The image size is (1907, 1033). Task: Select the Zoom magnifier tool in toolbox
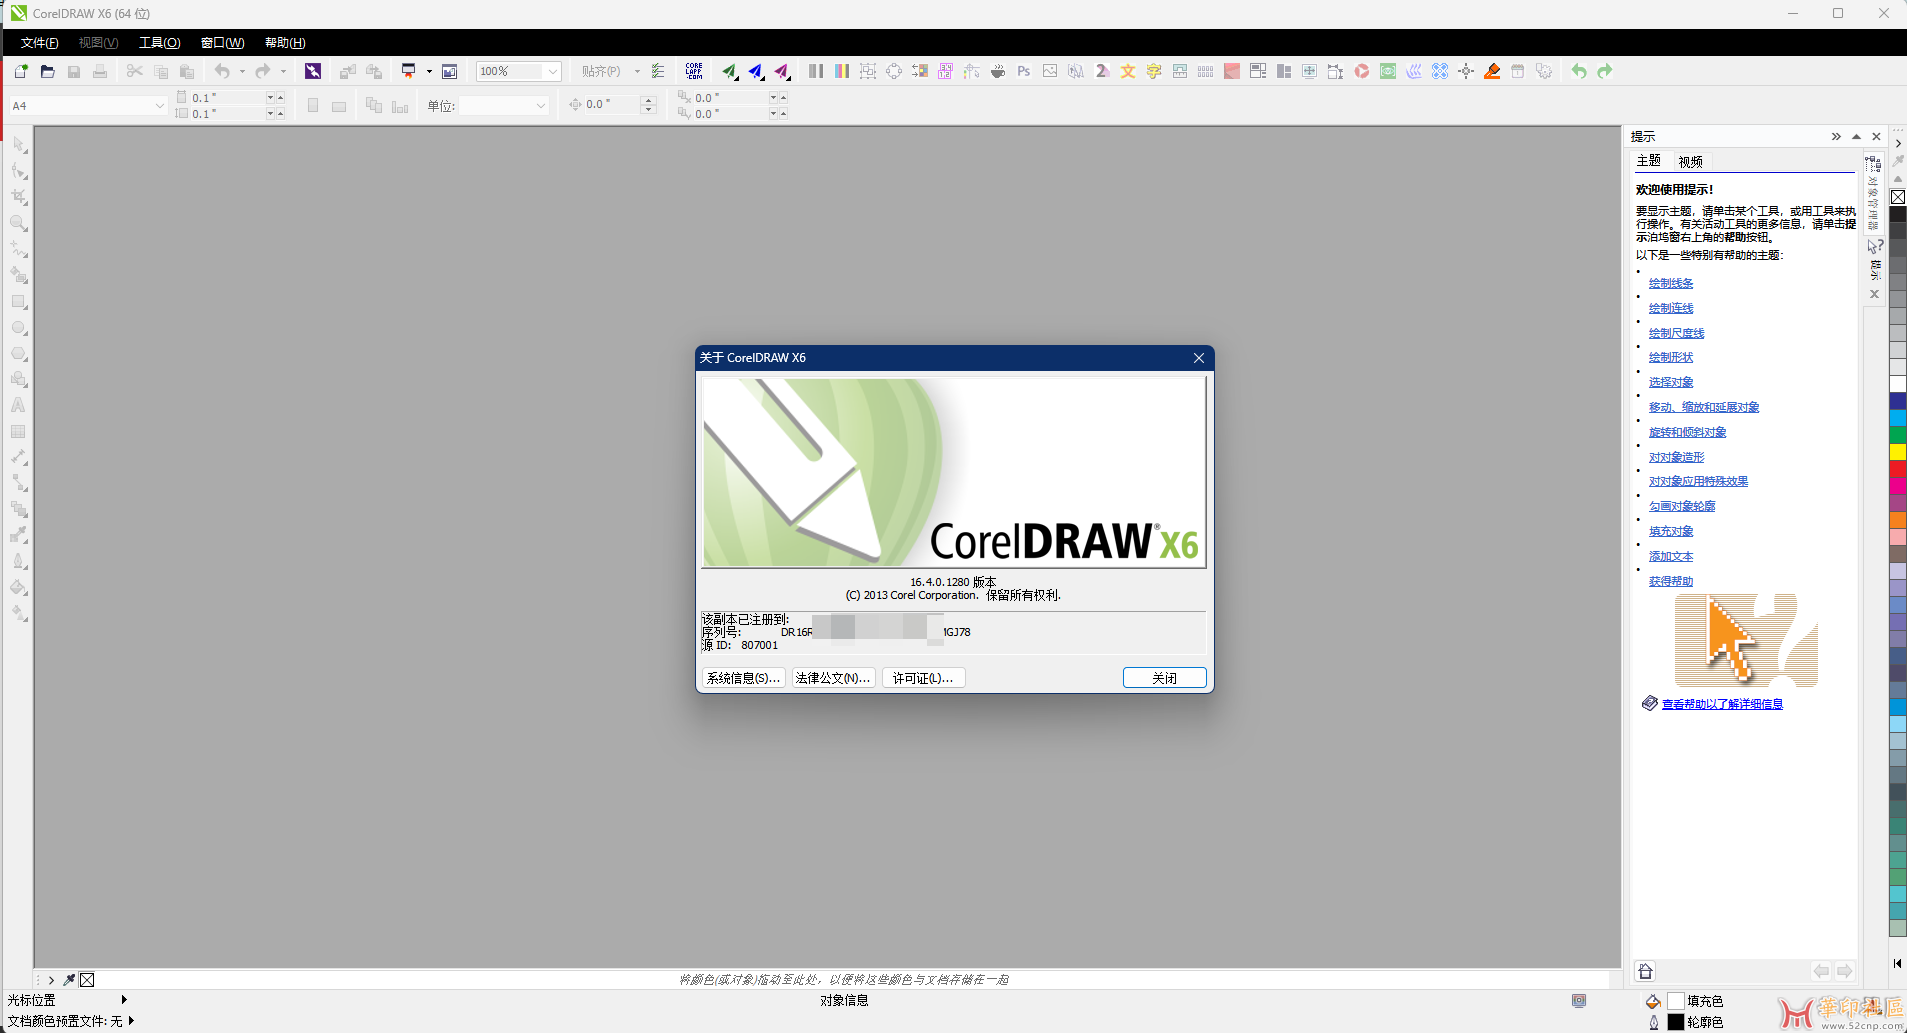click(19, 224)
